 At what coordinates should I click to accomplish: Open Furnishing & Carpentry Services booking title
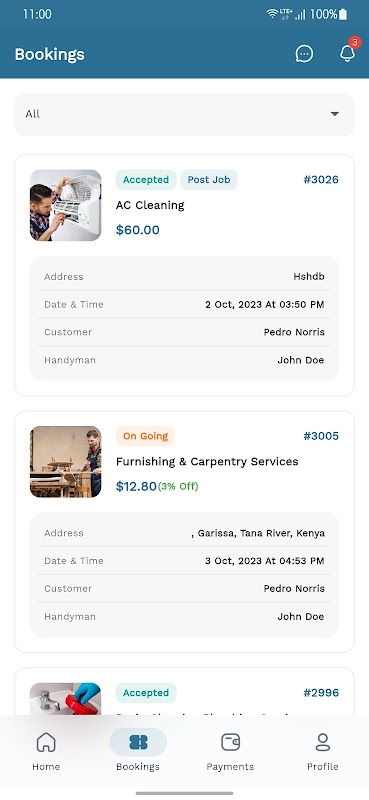coord(207,462)
